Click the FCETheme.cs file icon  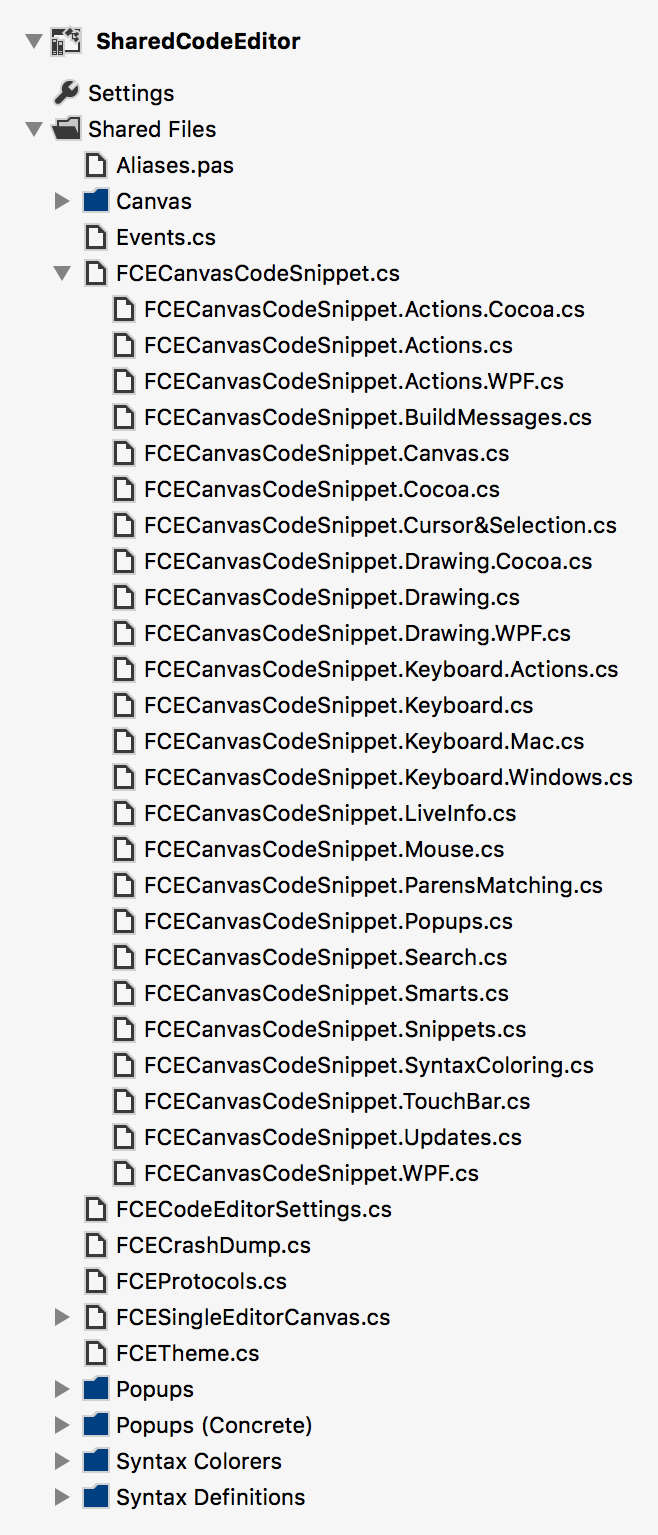(96, 1353)
